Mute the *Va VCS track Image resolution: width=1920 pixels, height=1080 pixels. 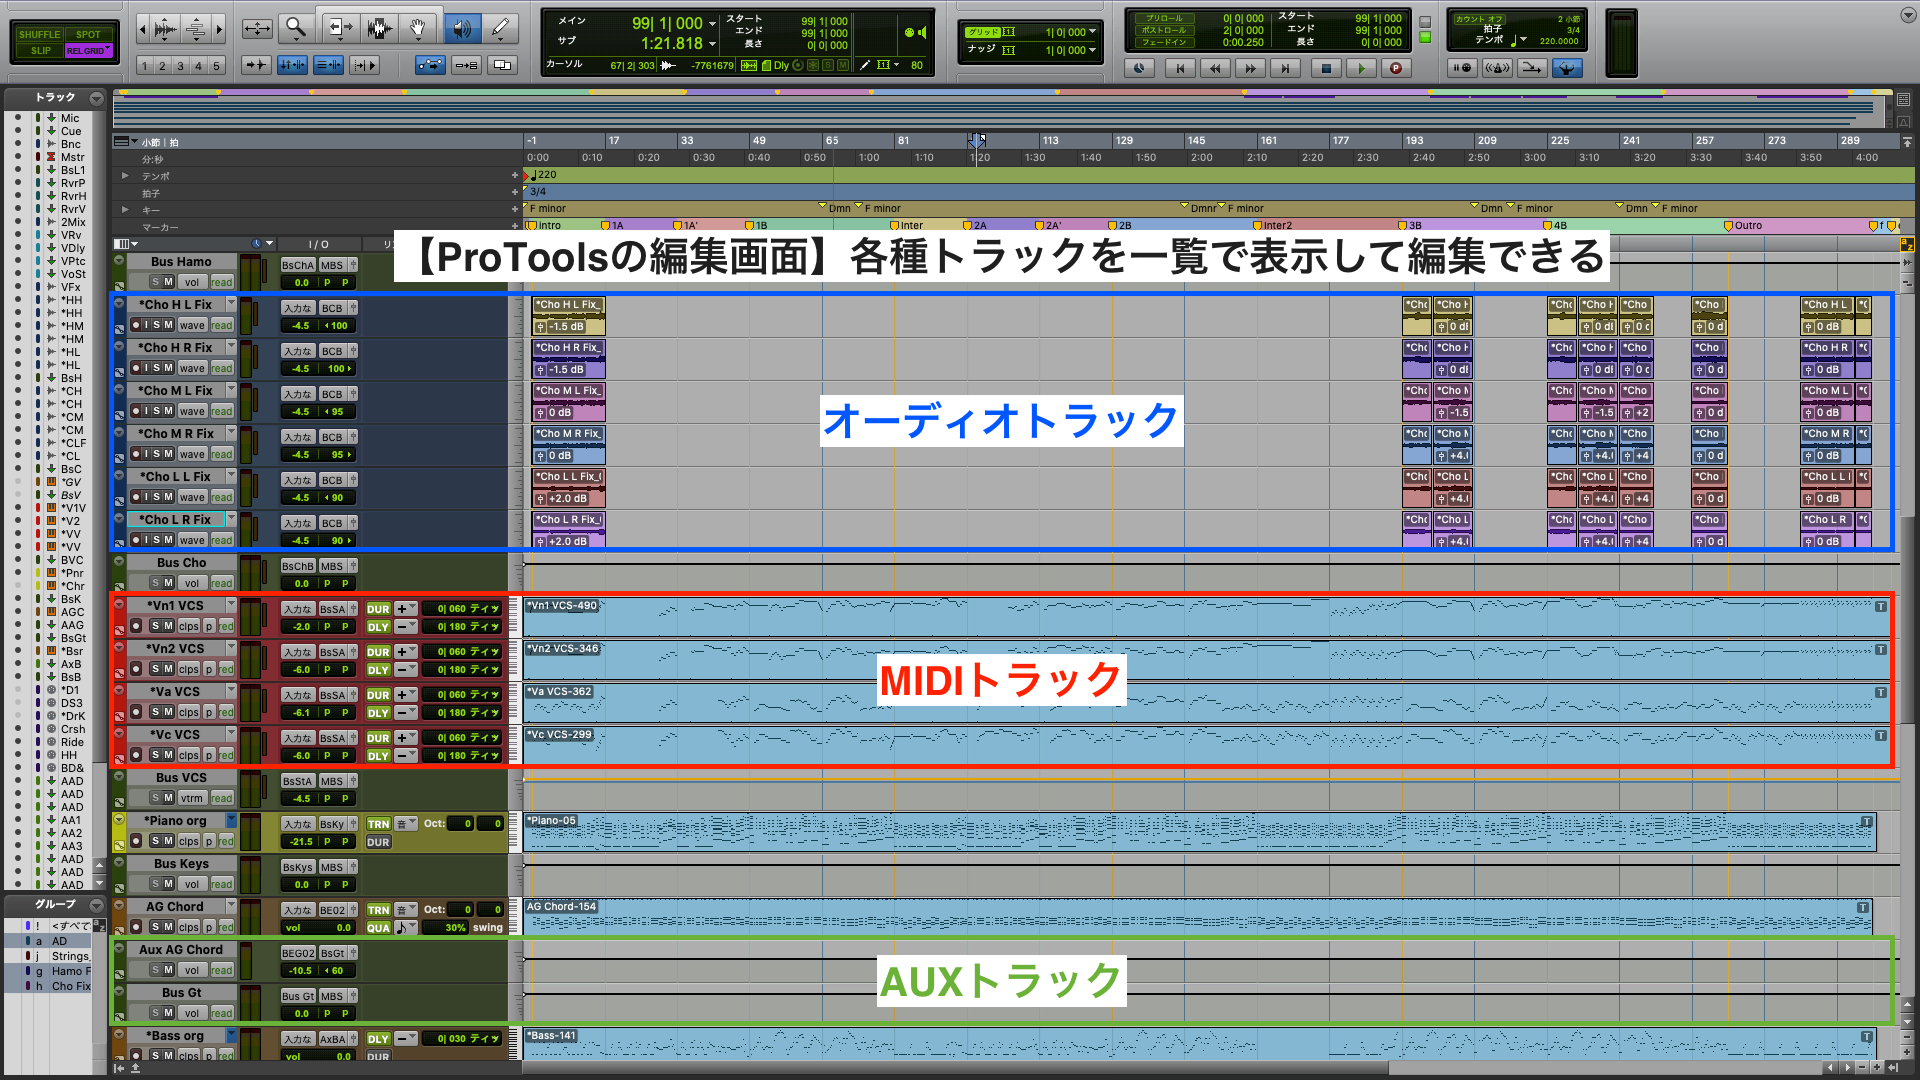[x=169, y=712]
